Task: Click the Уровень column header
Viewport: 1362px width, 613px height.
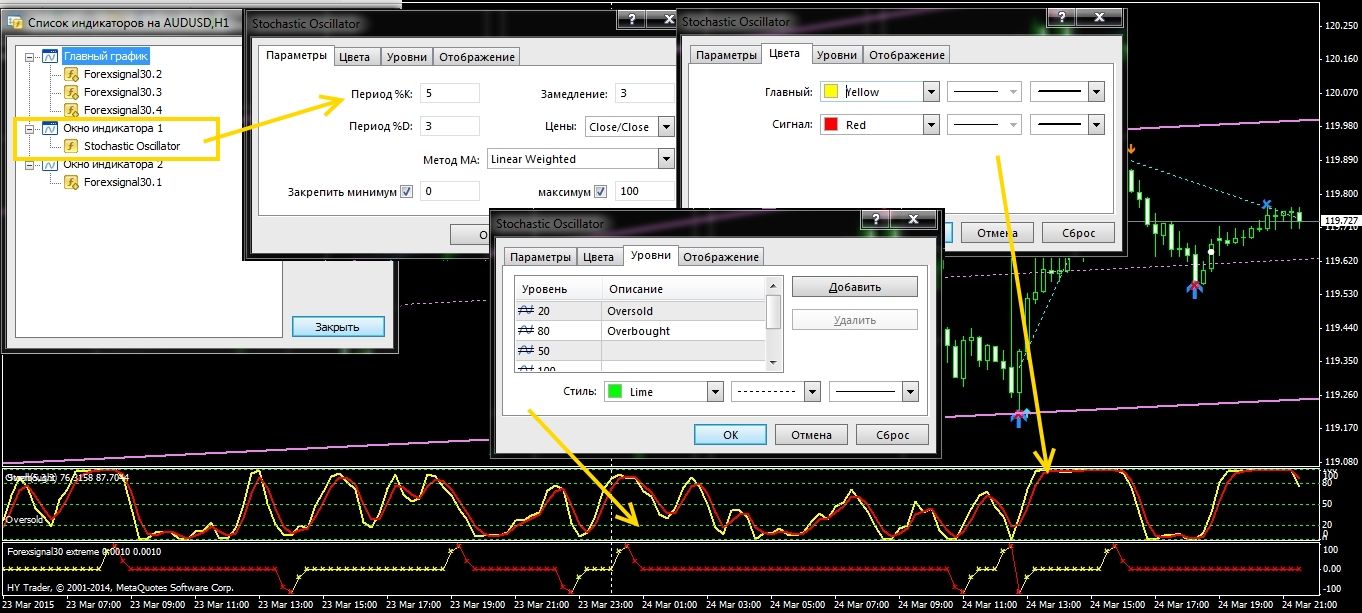Action: 558,289
